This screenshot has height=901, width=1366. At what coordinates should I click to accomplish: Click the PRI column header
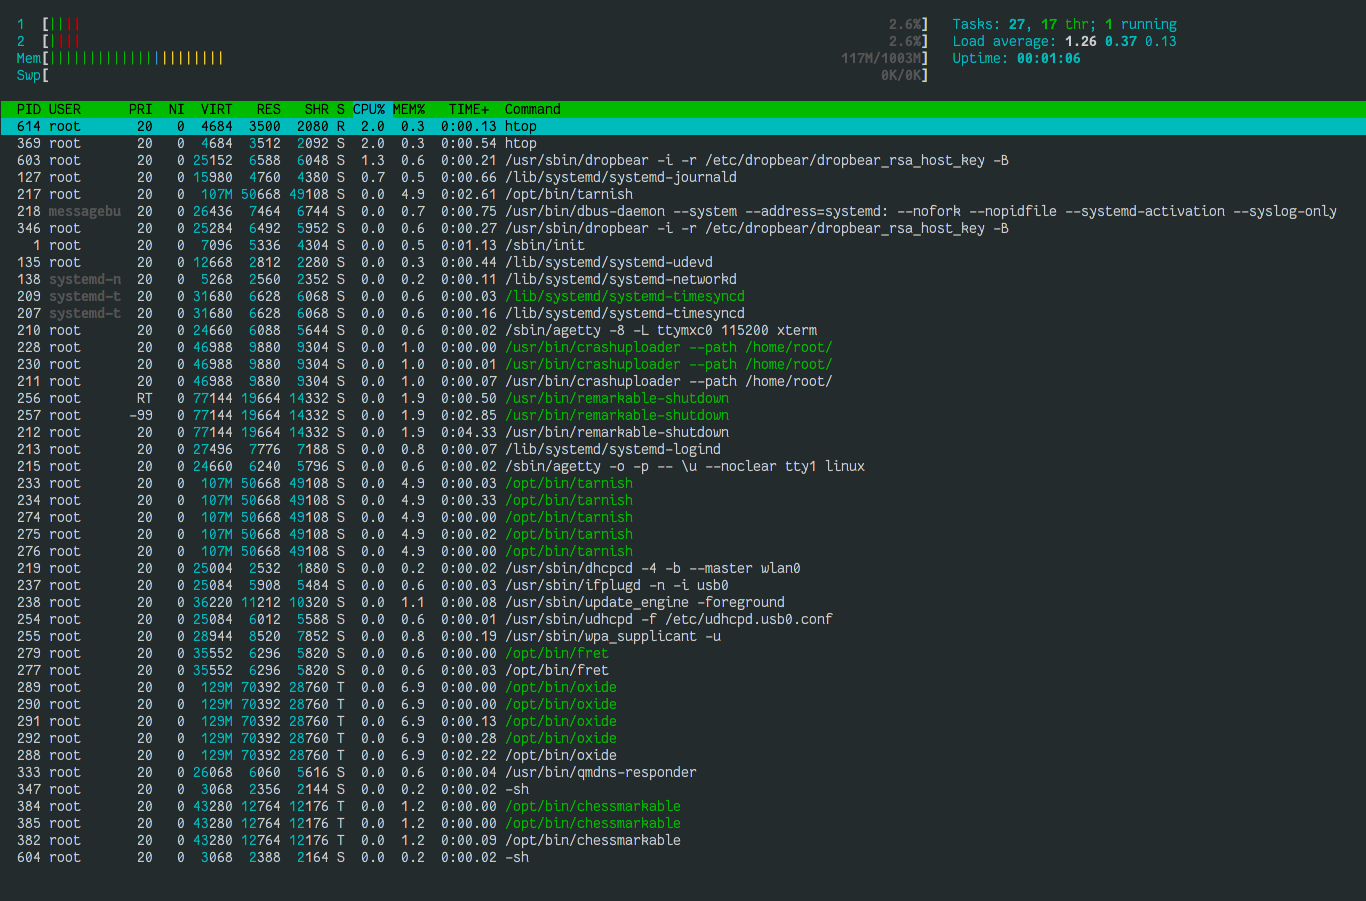pyautogui.click(x=140, y=109)
